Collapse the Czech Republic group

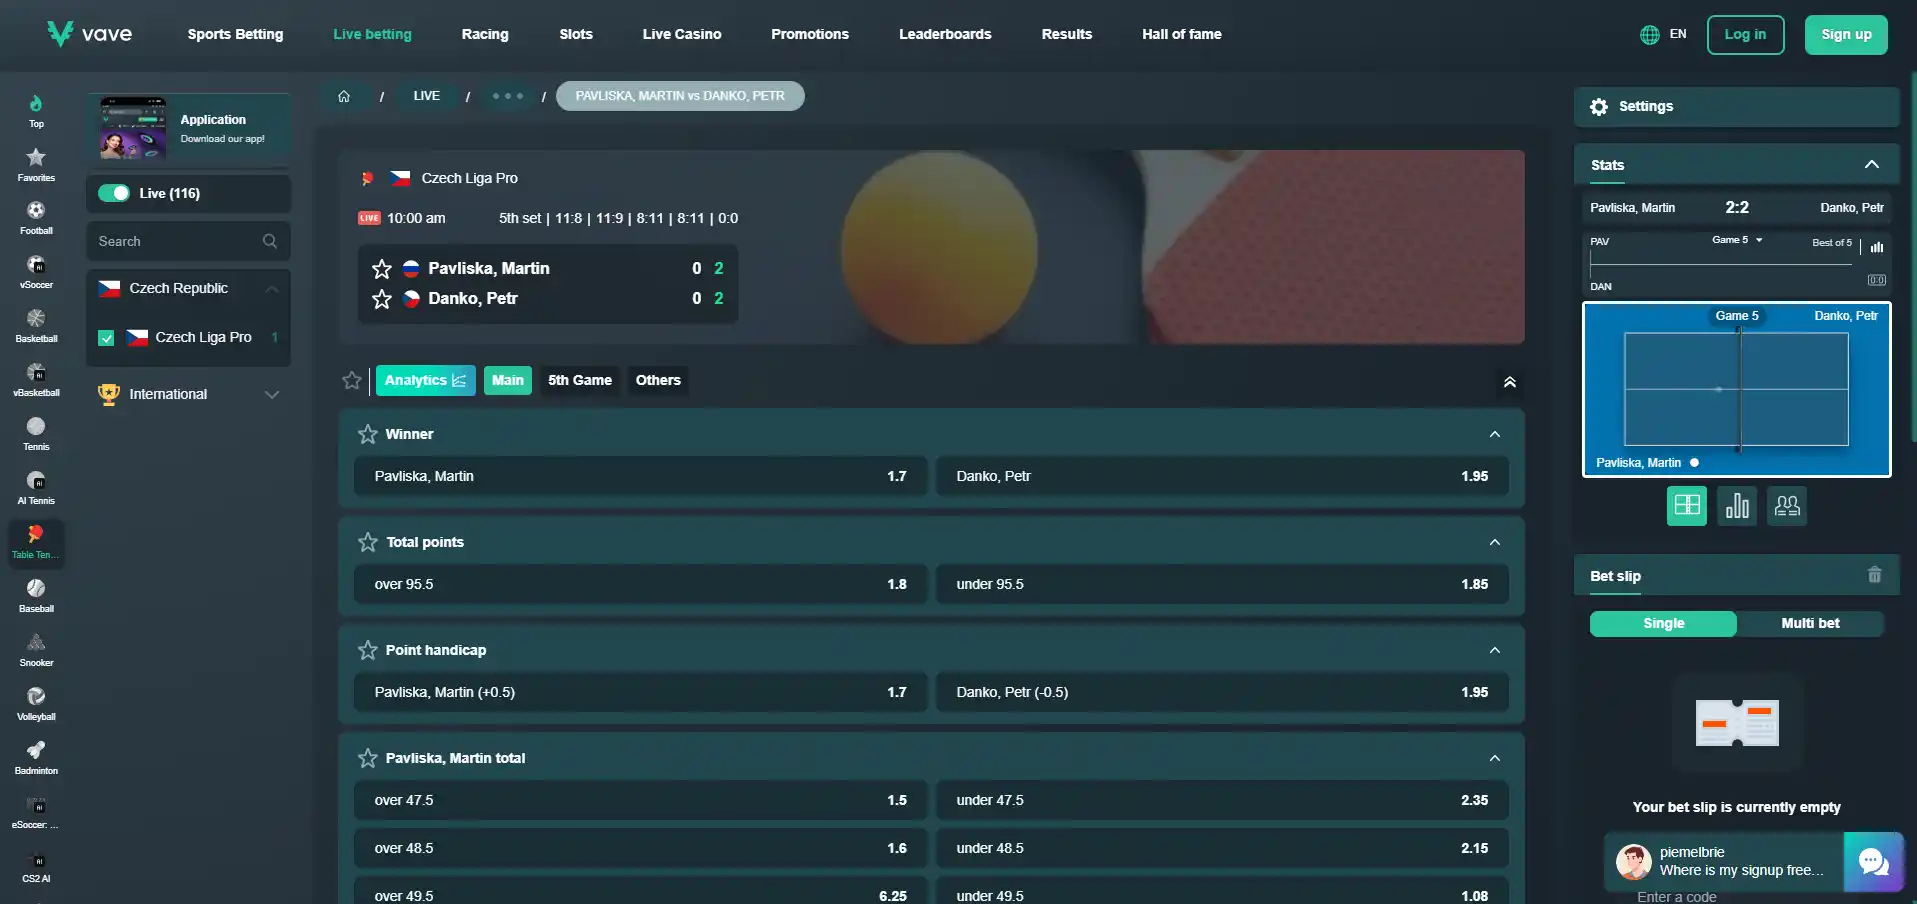272,289
